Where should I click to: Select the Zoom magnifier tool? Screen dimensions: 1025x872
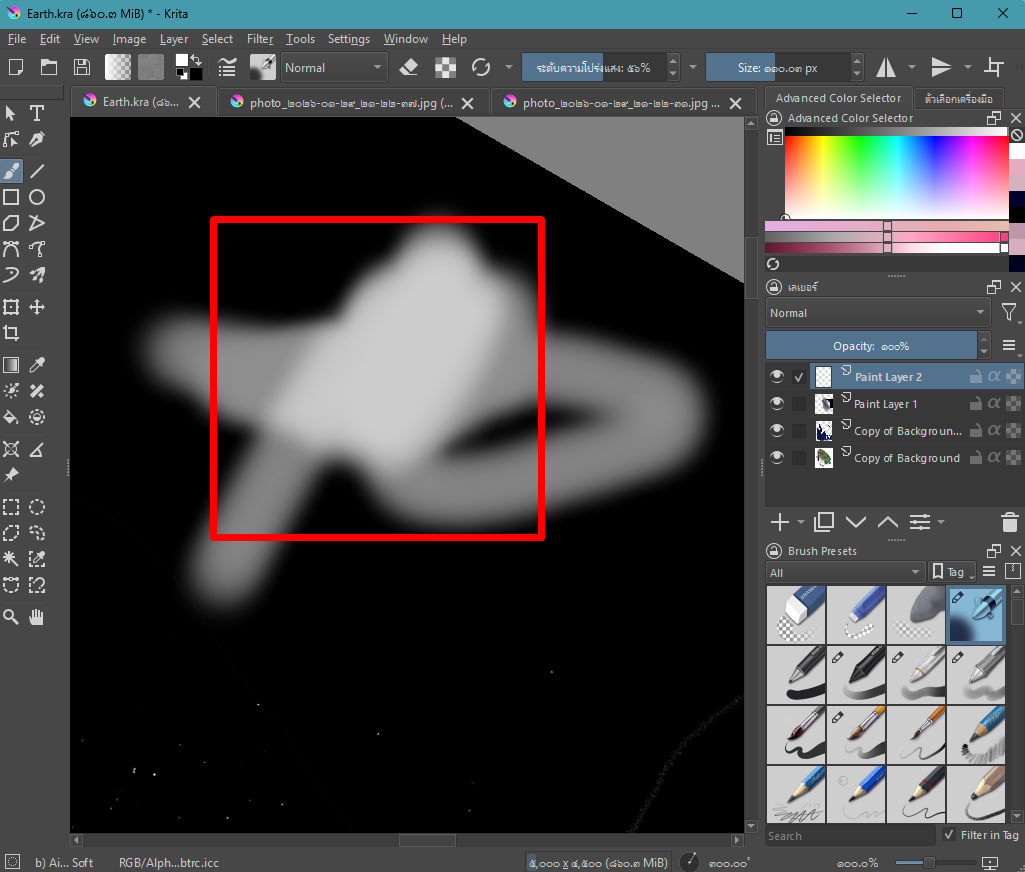[x=11, y=617]
